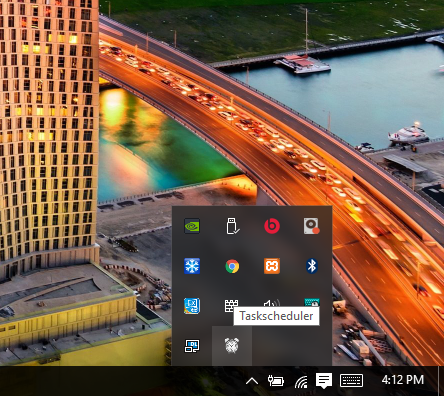
Task: Open the Wi-Fi network icon in taskbar
Action: 301,382
